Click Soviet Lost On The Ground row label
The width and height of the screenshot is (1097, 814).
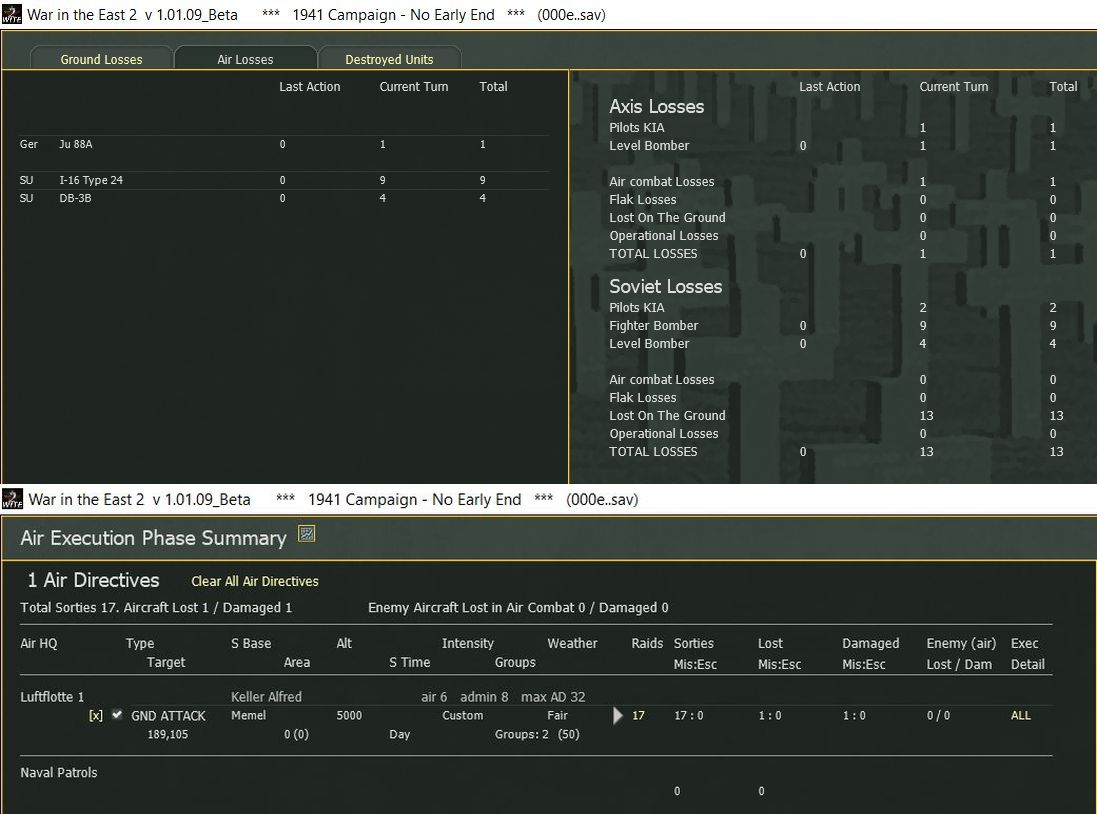(667, 415)
